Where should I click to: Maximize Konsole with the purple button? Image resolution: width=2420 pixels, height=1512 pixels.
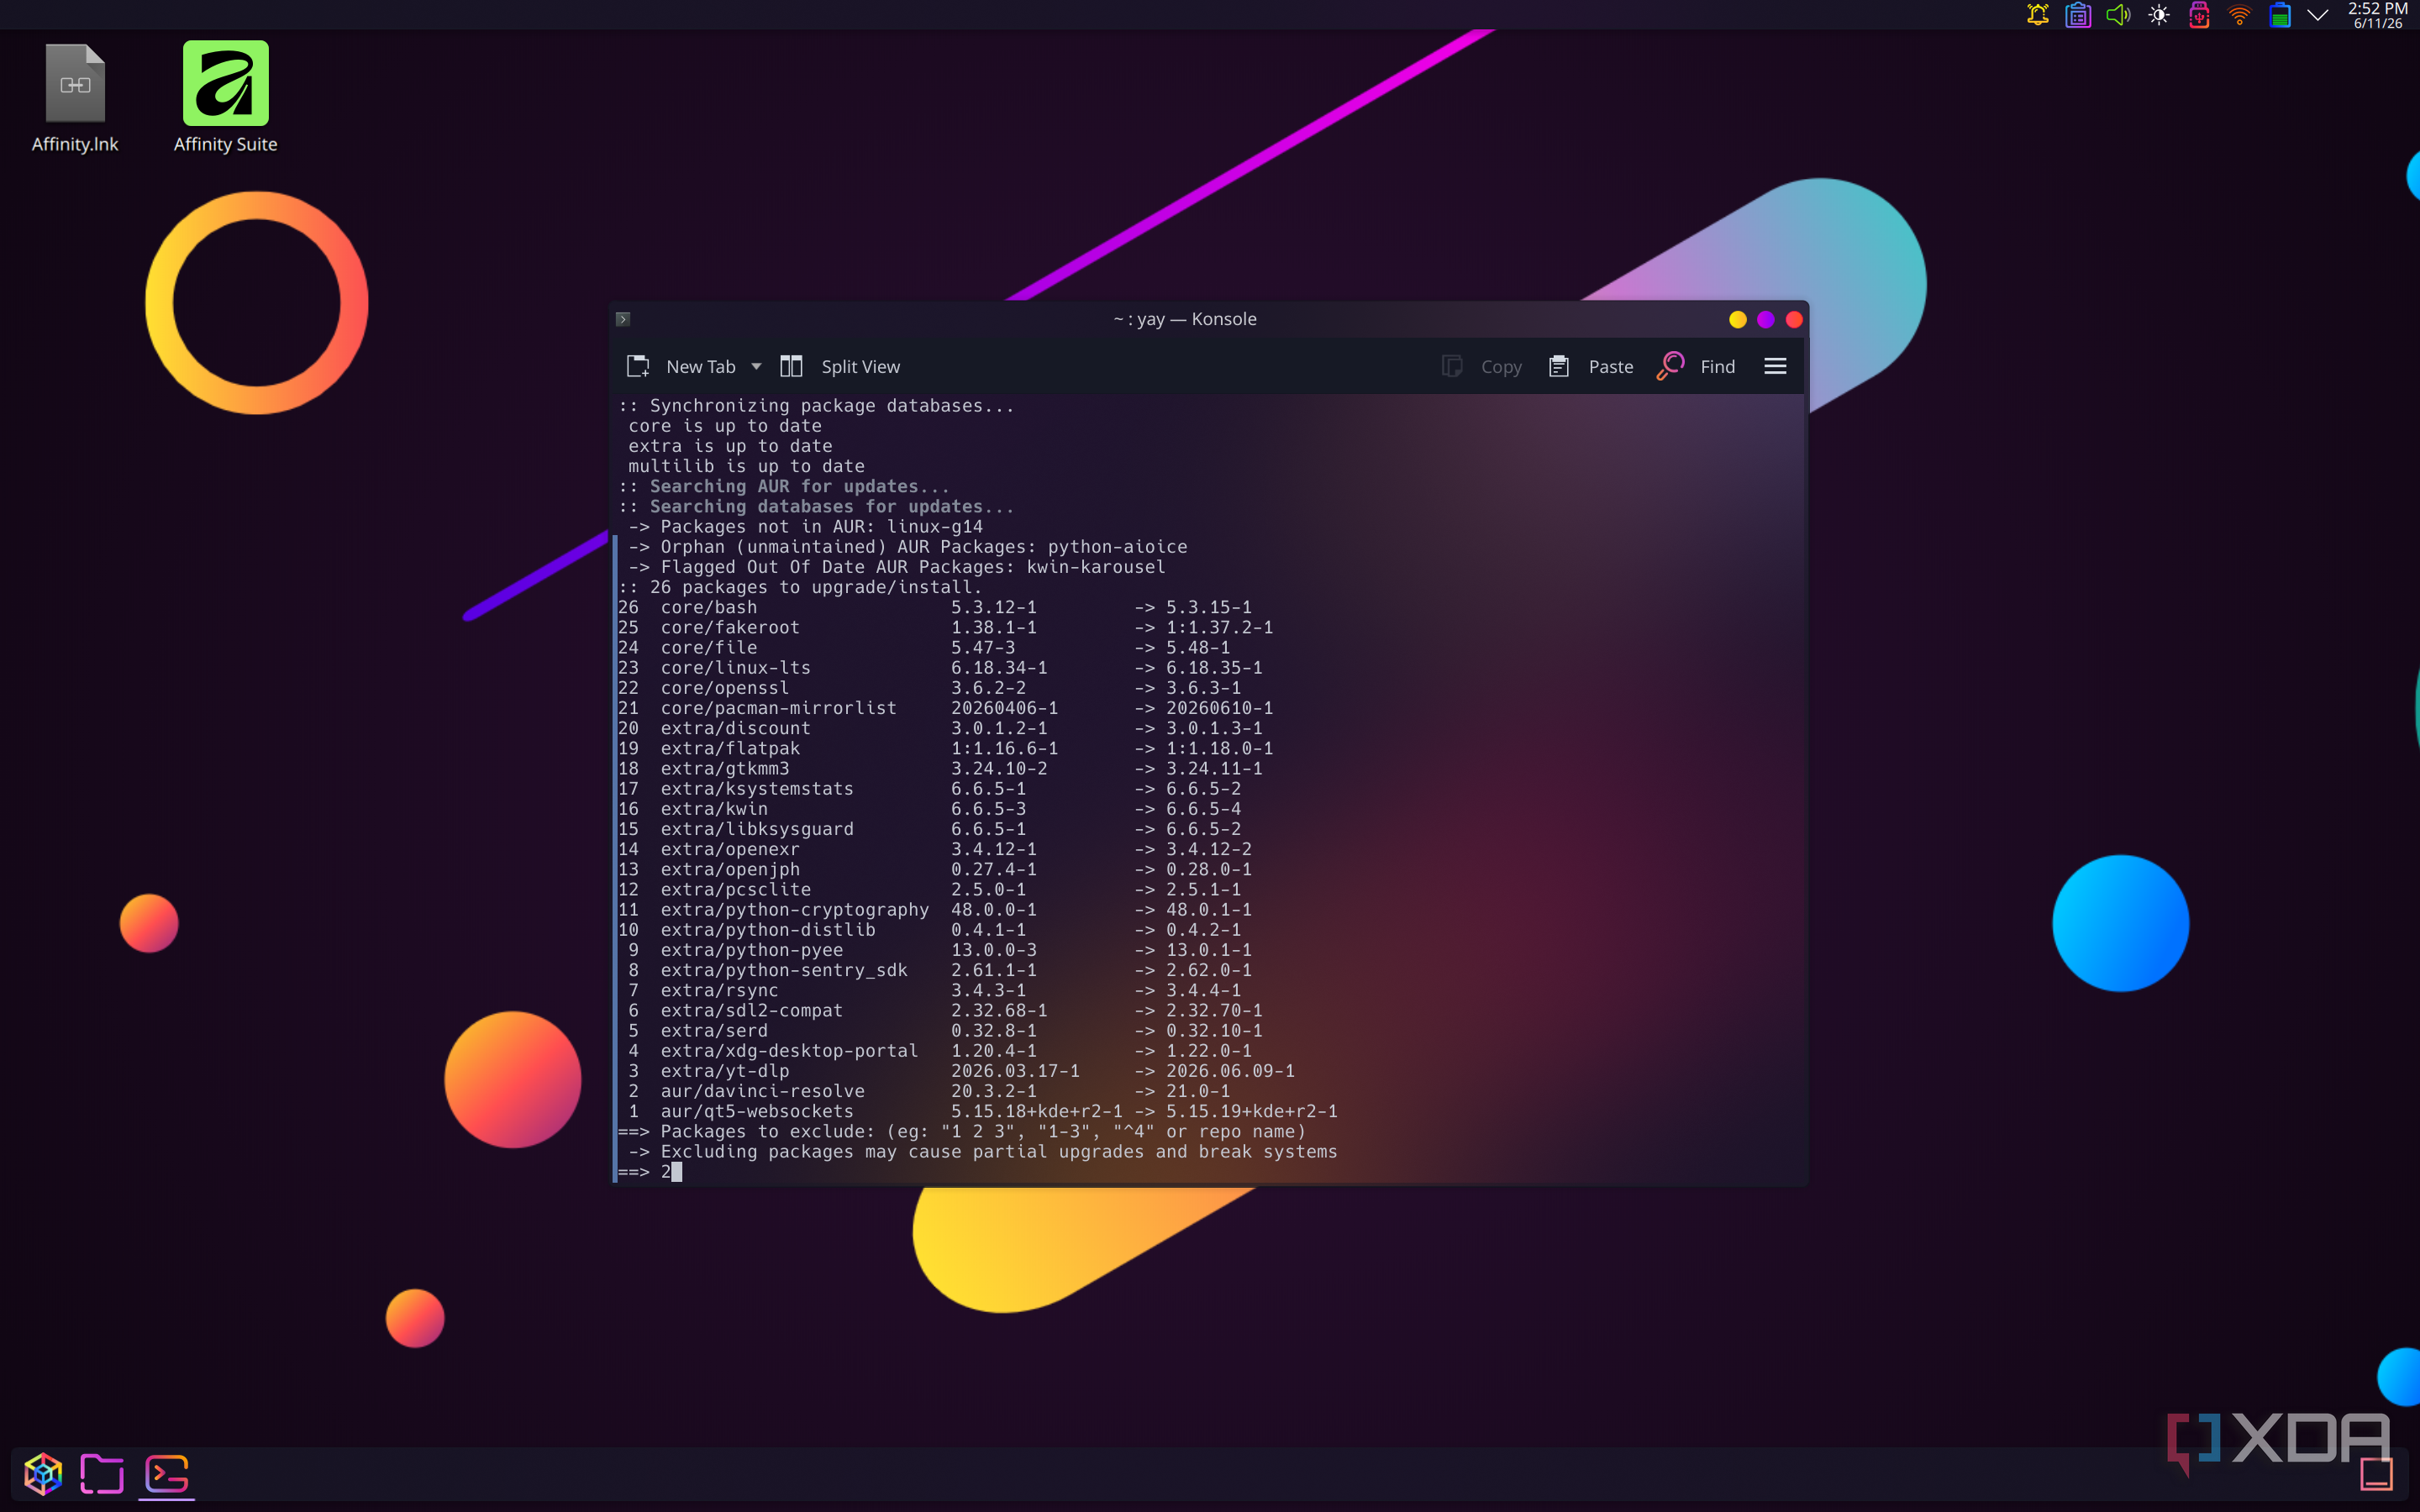pos(1765,319)
